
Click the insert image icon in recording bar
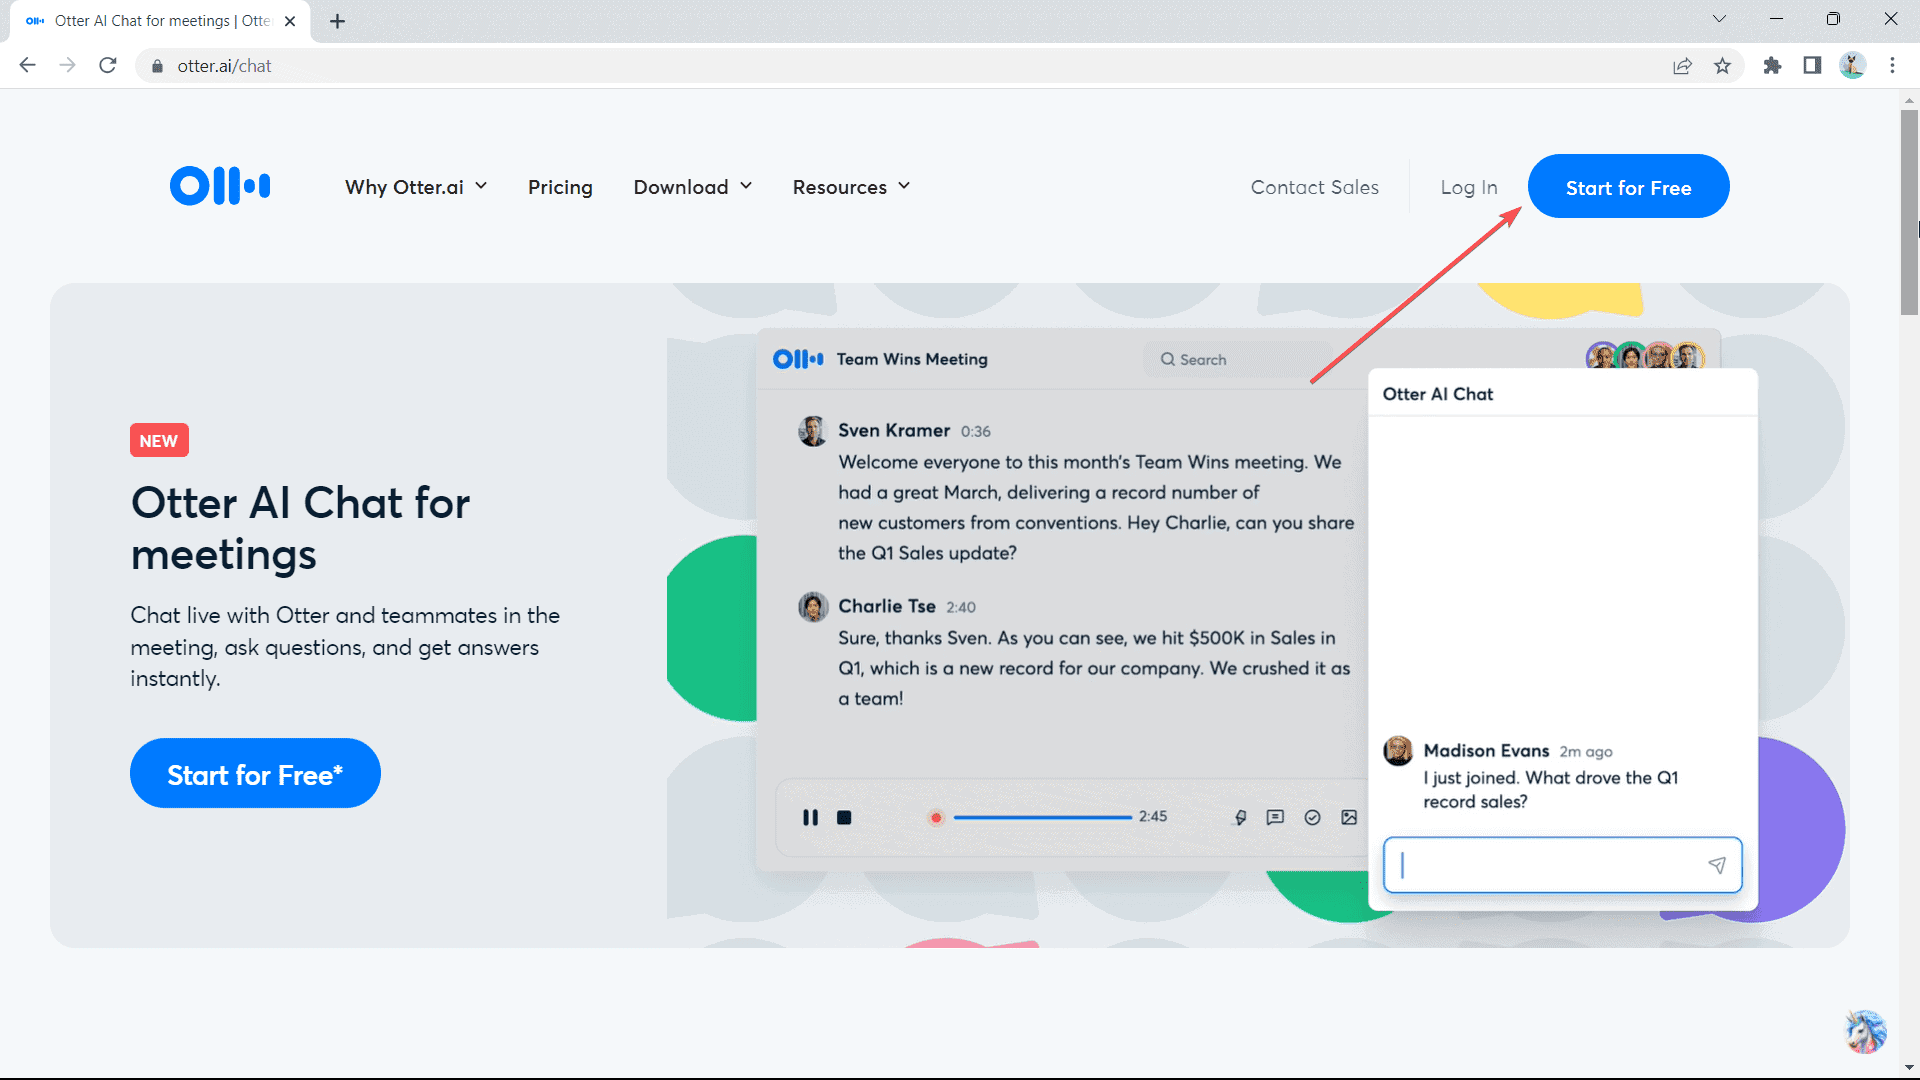[x=1349, y=817]
